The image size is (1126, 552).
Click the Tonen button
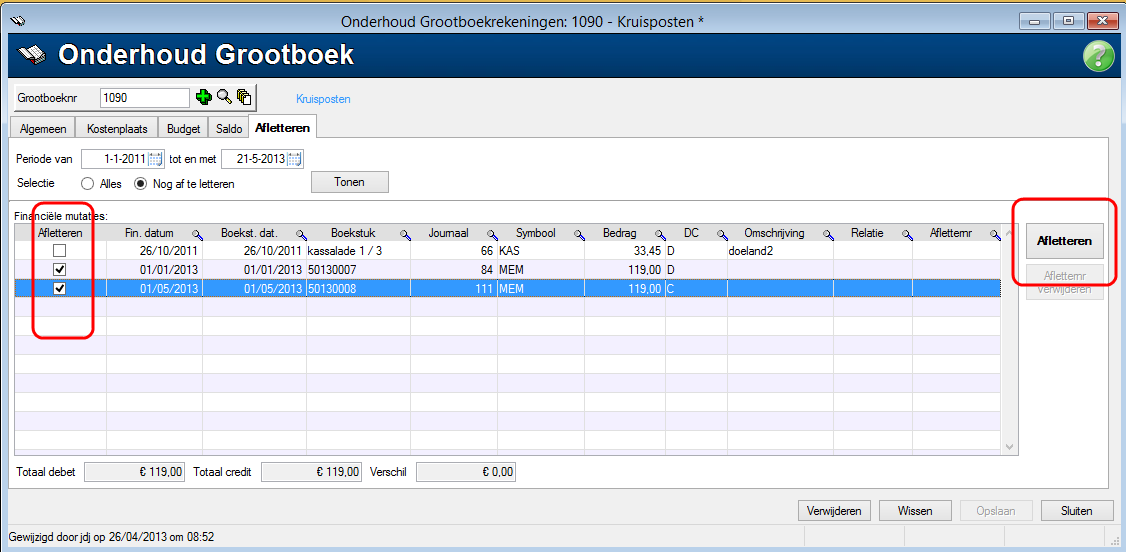click(350, 182)
